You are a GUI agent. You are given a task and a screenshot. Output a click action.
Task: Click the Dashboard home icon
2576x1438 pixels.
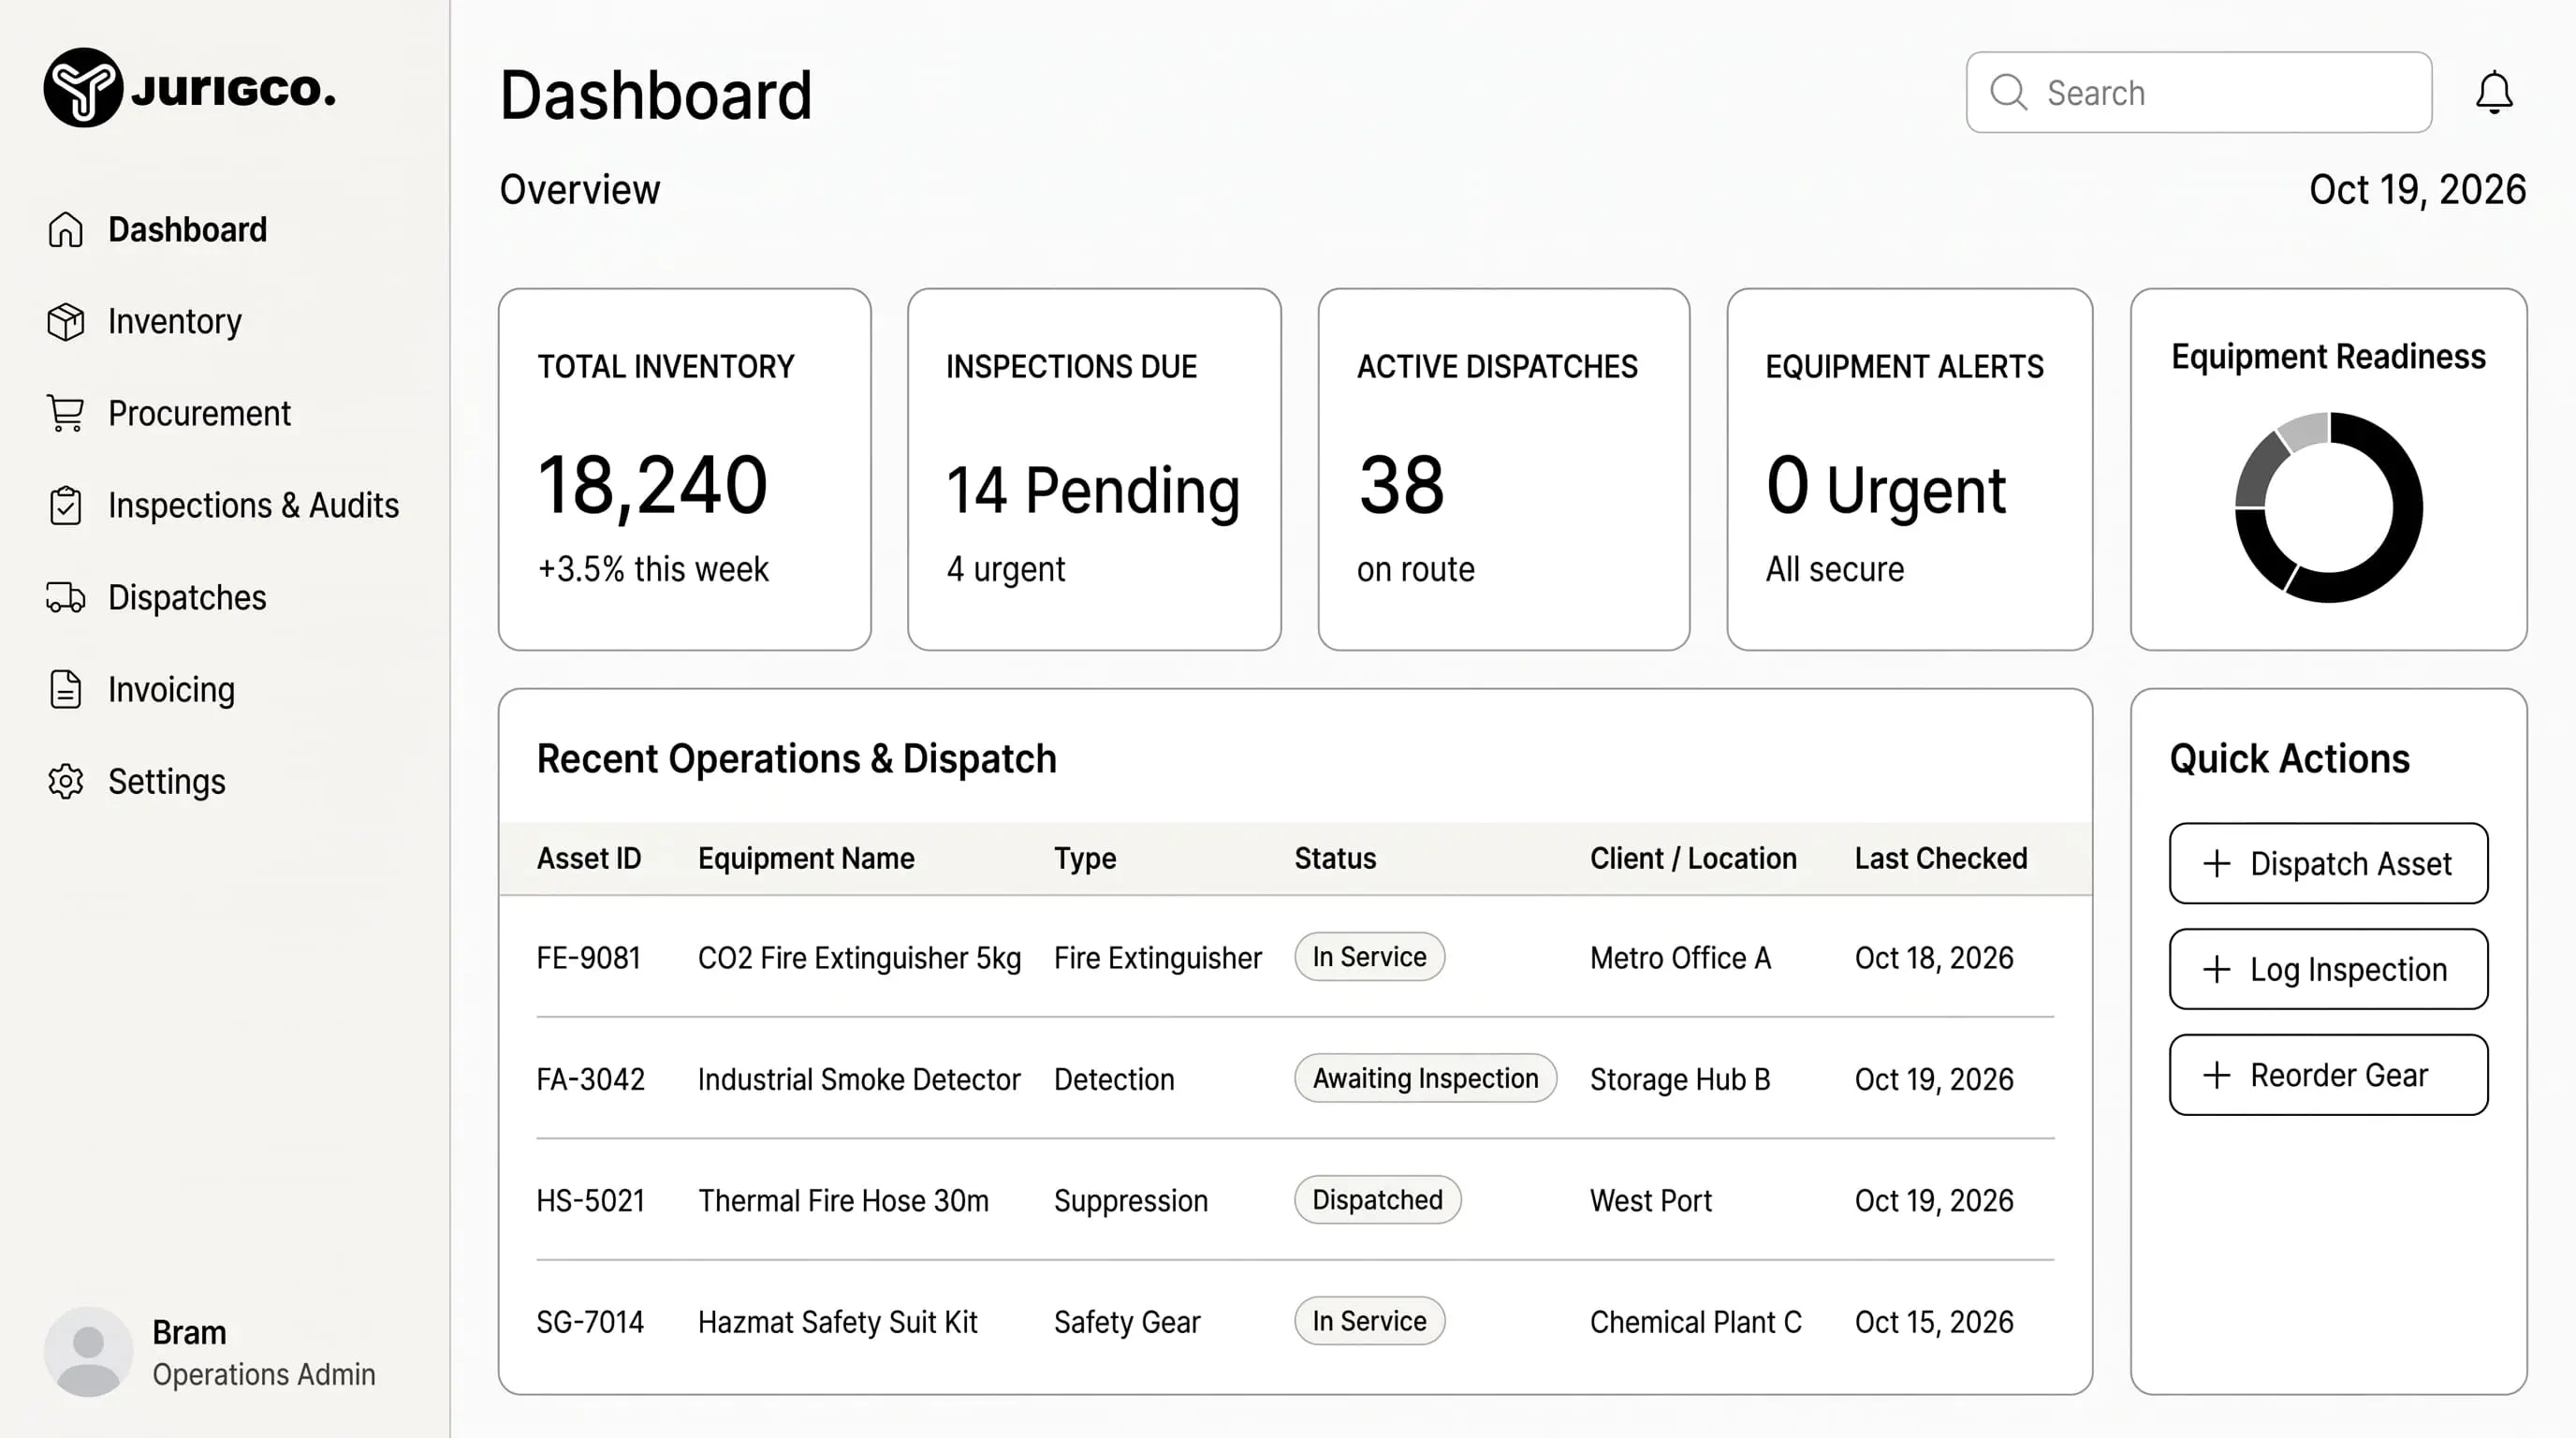point(66,229)
